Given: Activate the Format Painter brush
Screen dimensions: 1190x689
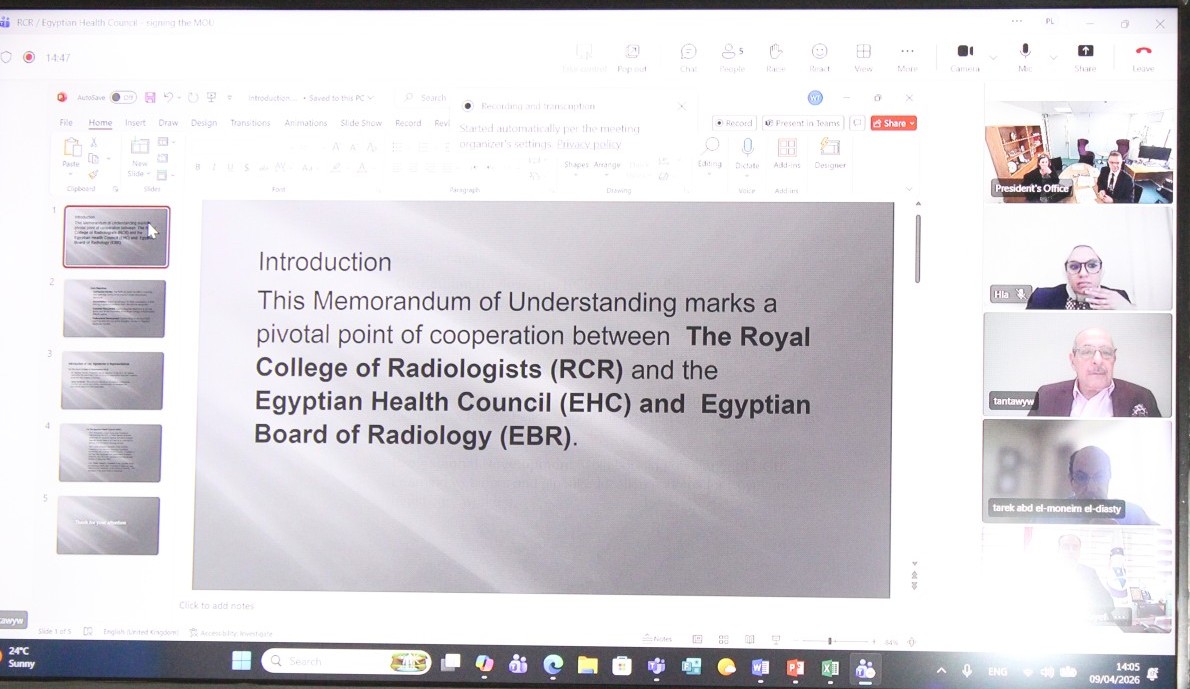Looking at the screenshot, I should coord(93,175).
